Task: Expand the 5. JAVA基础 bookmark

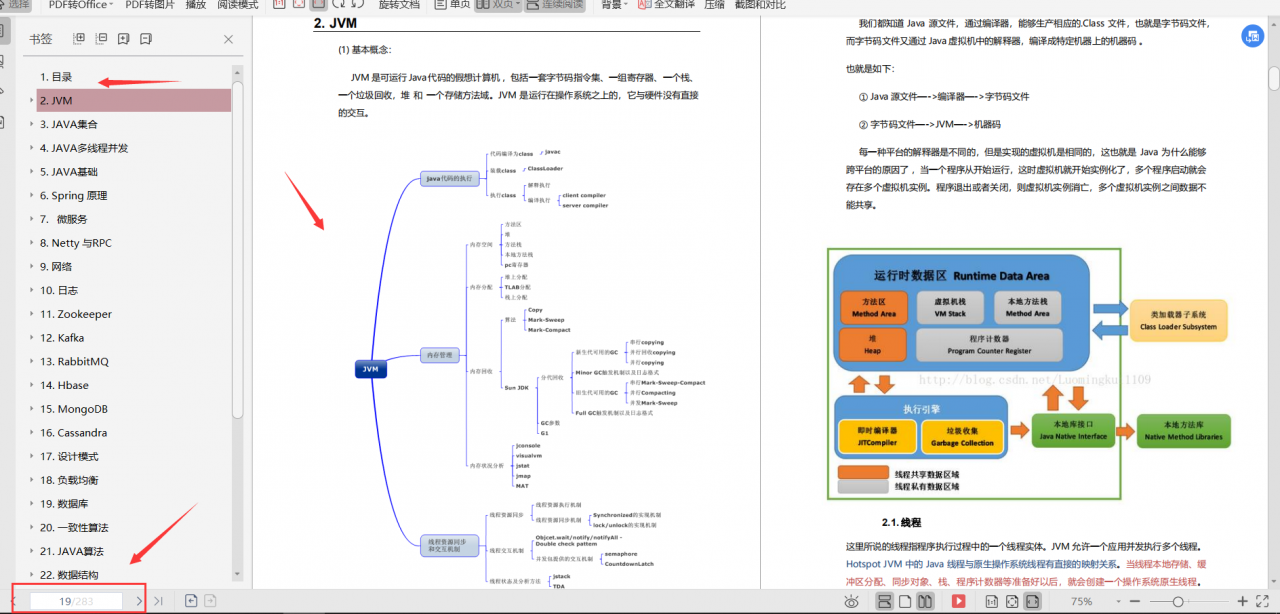Action: point(32,172)
